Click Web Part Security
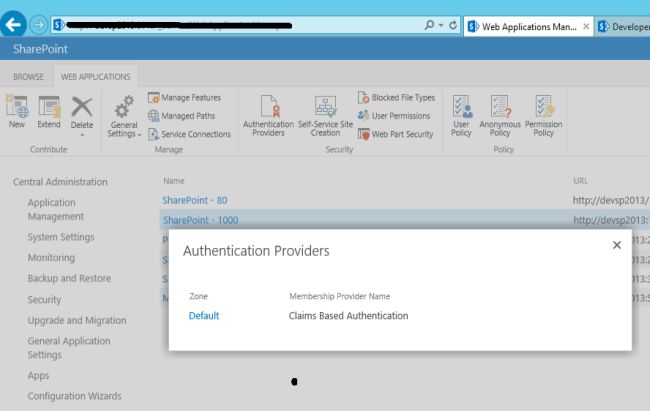The height and width of the screenshot is (411, 650). point(395,134)
